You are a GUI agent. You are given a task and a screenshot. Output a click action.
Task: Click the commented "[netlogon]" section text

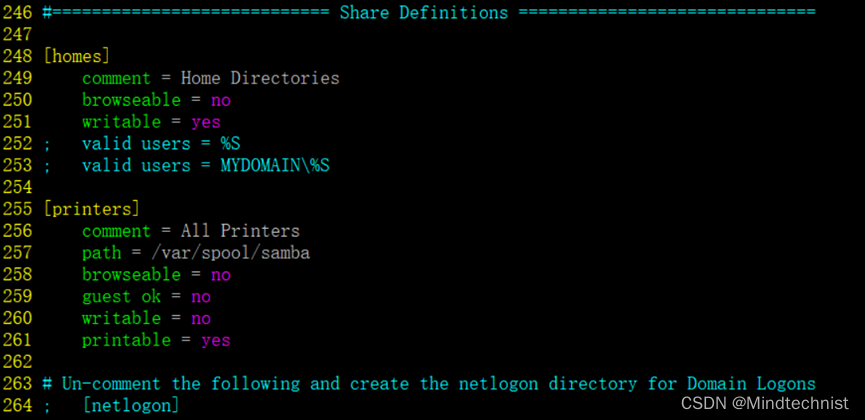pyautogui.click(x=131, y=405)
